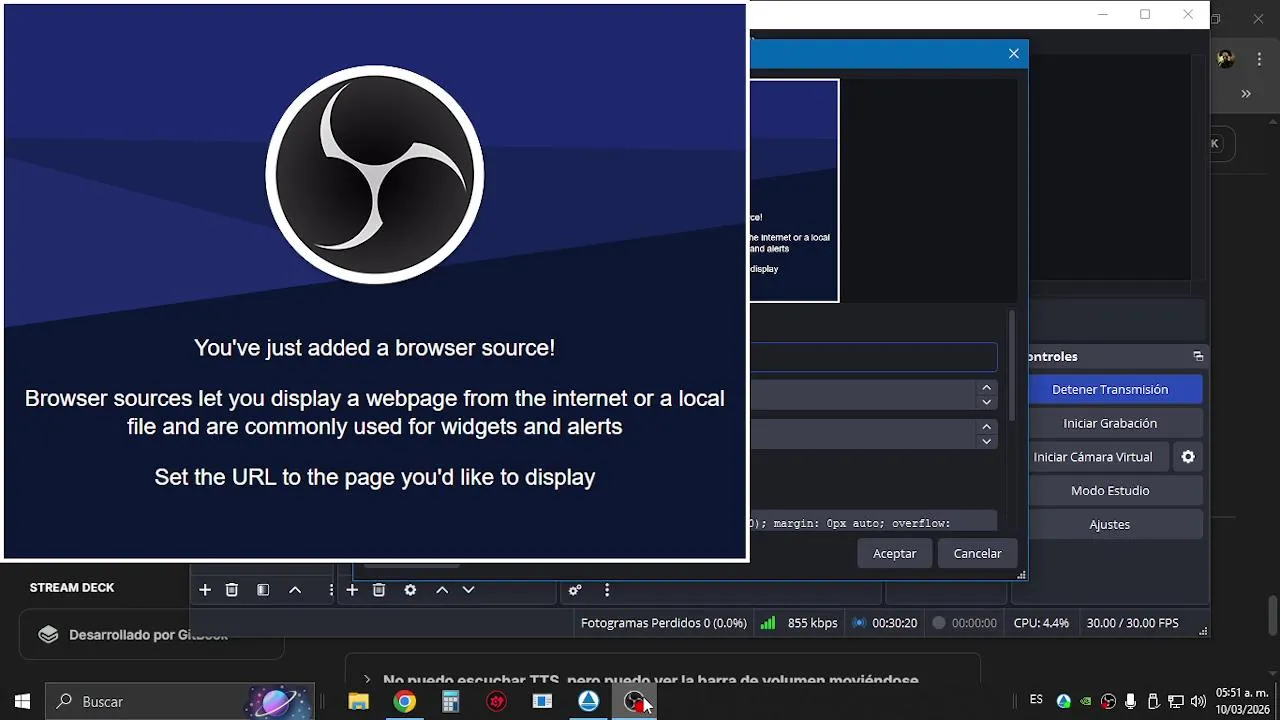Open source properties gear icon
Image resolution: width=1280 pixels, height=720 pixels.
(x=410, y=590)
